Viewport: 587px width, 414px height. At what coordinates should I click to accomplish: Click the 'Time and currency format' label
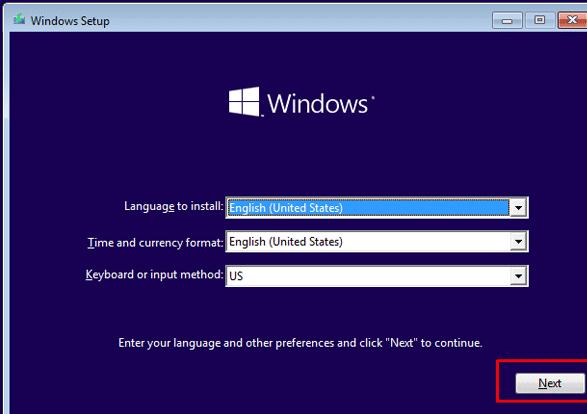point(155,243)
